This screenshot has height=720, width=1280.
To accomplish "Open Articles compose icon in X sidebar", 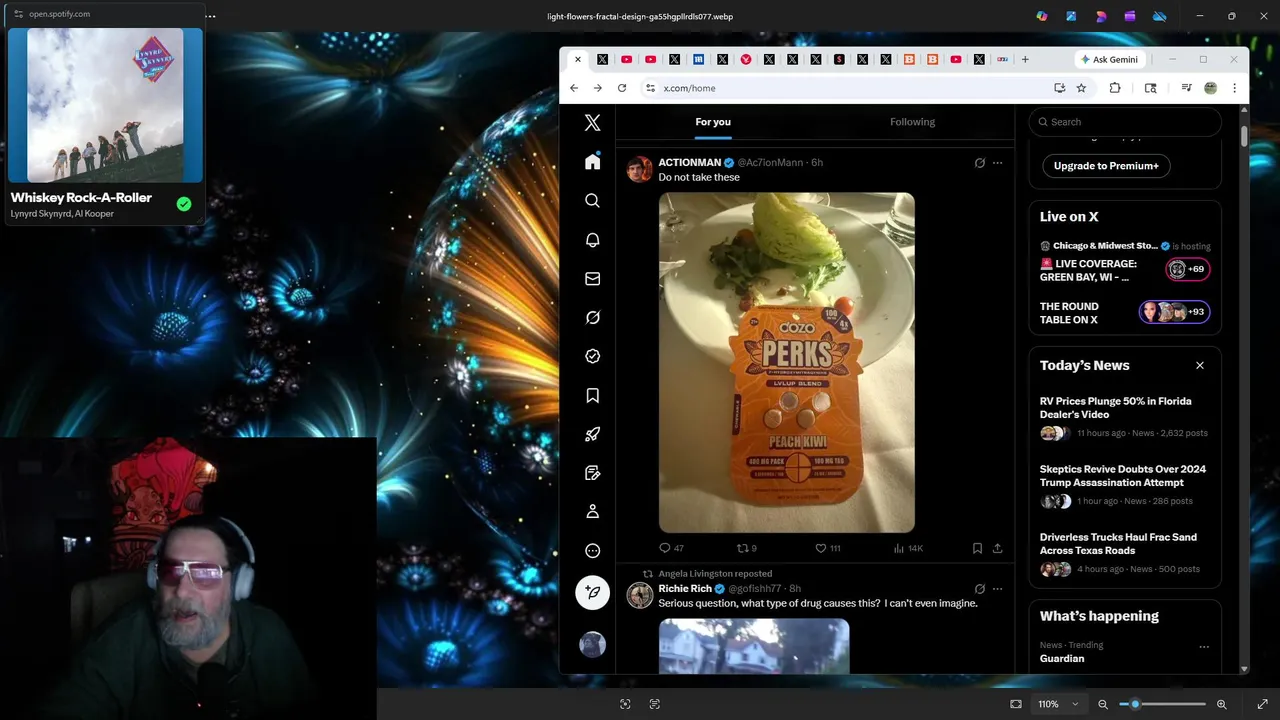I will (592, 473).
